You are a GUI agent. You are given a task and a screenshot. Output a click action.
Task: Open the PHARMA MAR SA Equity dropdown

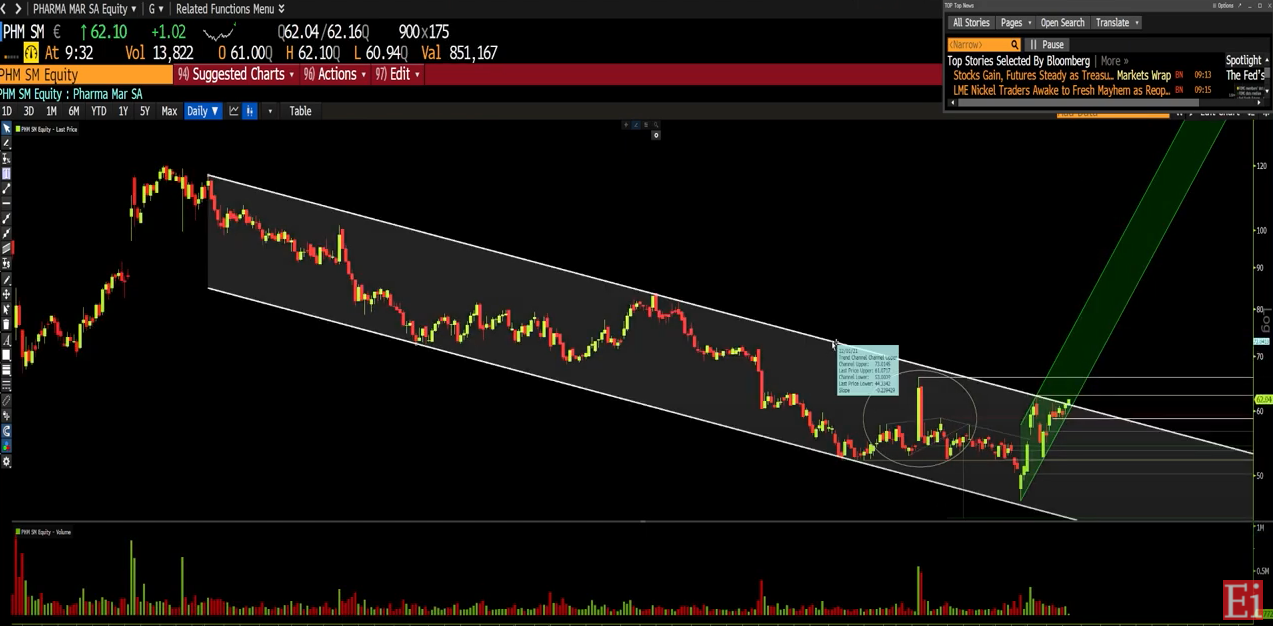click(x=84, y=9)
